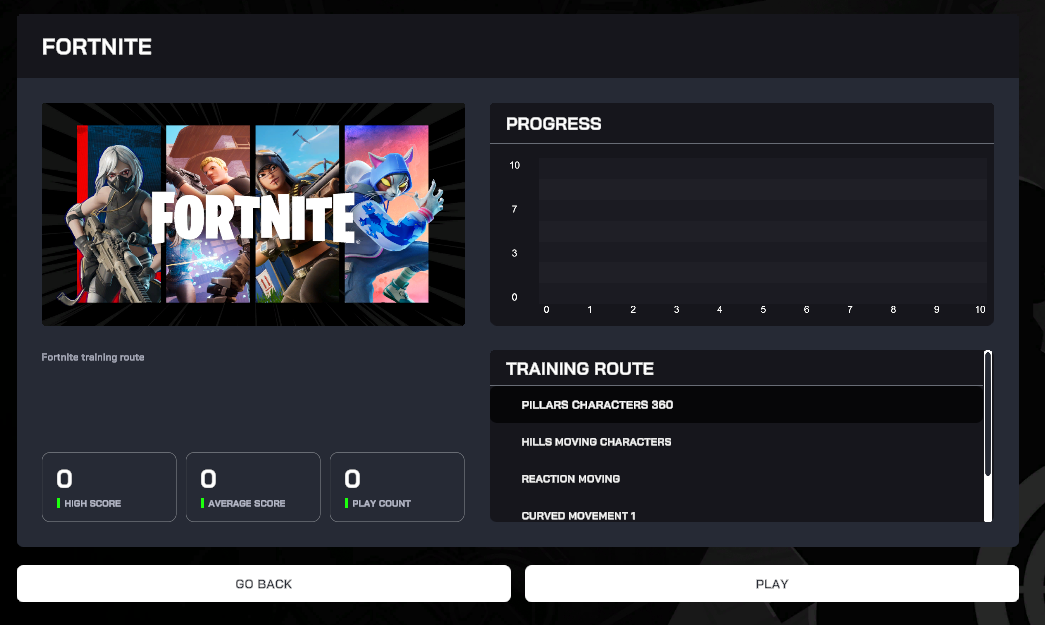
Task: Click the 'Fortnite training route' description text
Action: pos(93,357)
